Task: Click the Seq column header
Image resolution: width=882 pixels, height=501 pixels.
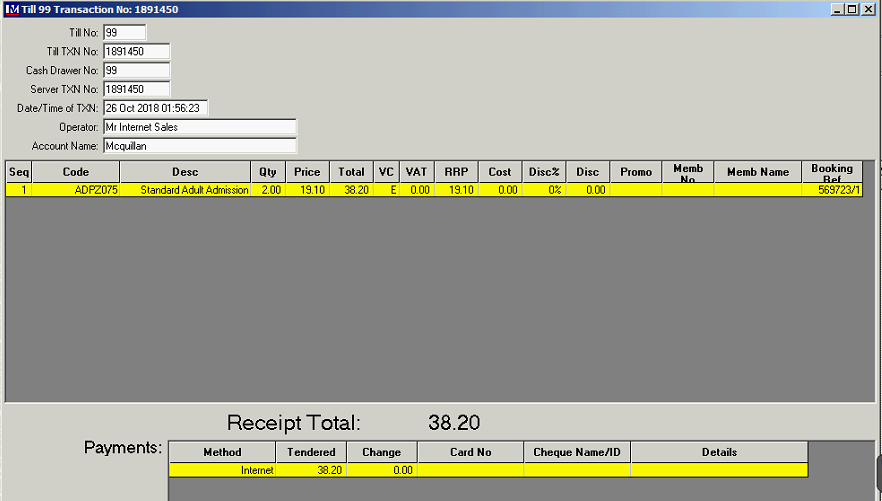Action: click(19, 172)
